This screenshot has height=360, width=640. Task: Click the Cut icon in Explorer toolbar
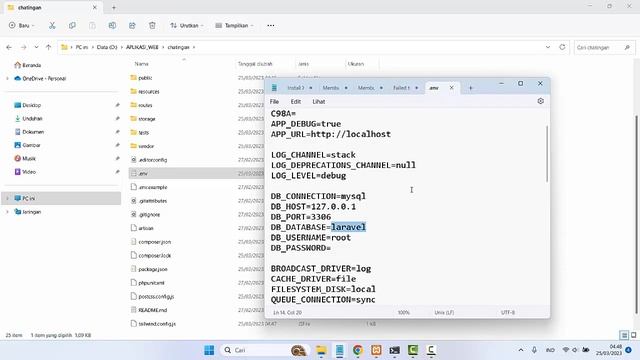(52, 25)
